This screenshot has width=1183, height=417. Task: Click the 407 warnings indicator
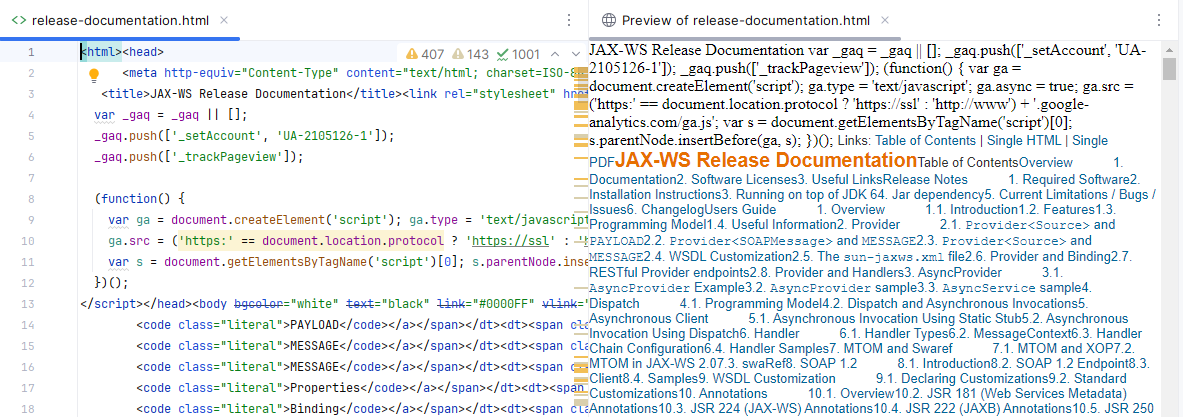coord(426,54)
